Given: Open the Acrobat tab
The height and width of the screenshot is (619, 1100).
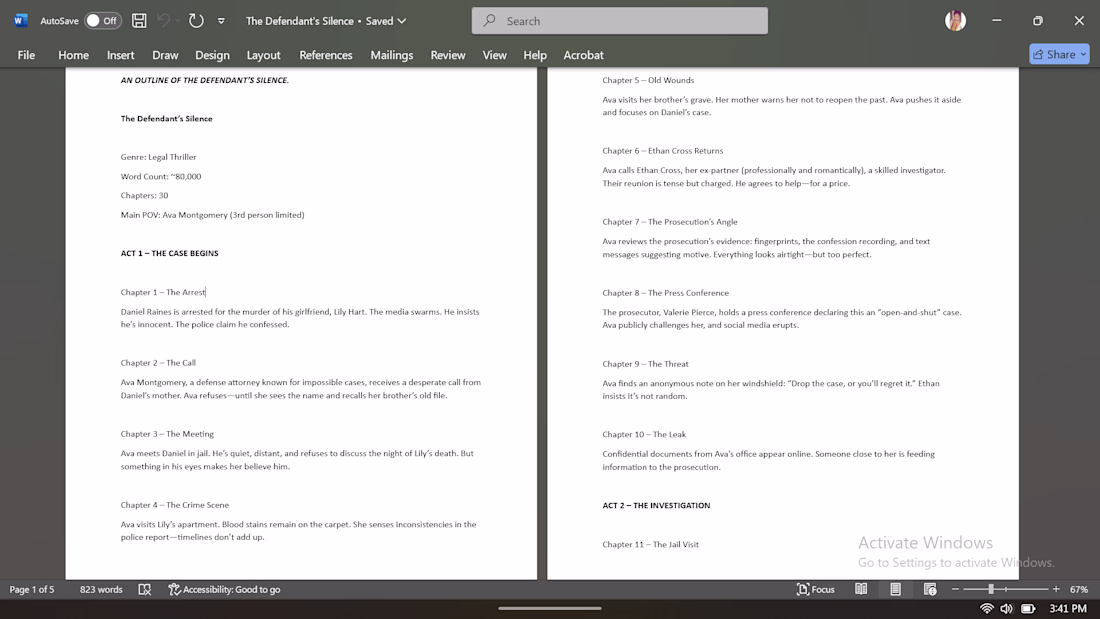Looking at the screenshot, I should (583, 55).
